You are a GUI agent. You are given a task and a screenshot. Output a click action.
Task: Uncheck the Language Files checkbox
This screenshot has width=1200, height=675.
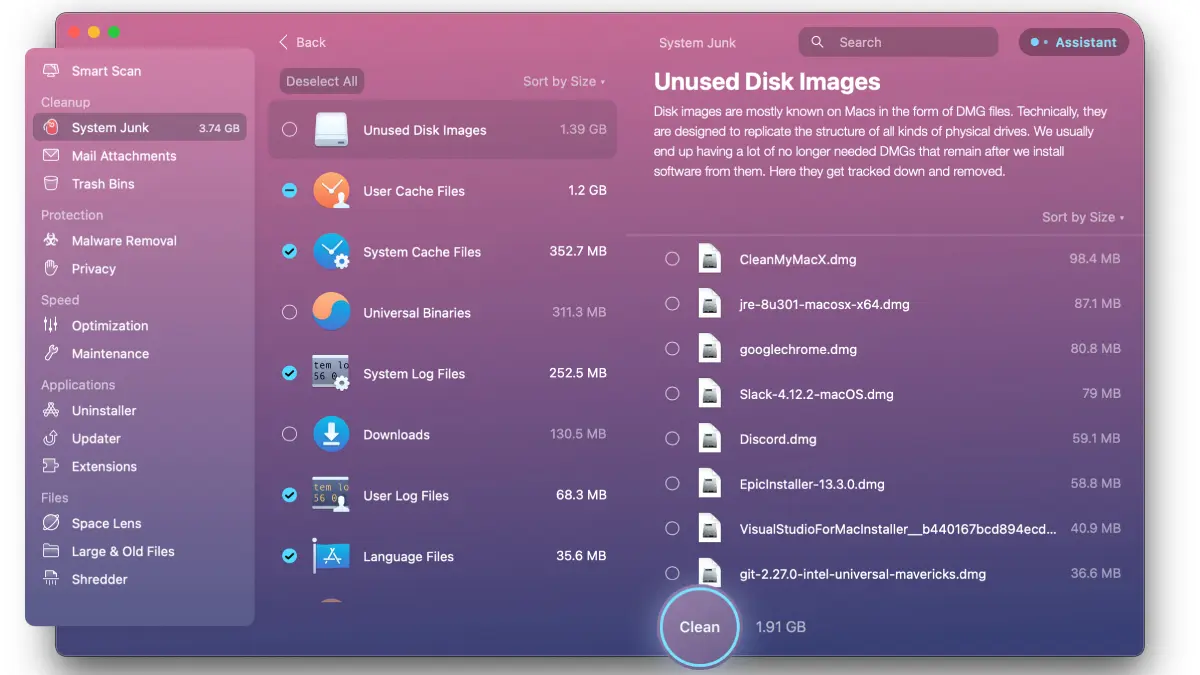(289, 556)
